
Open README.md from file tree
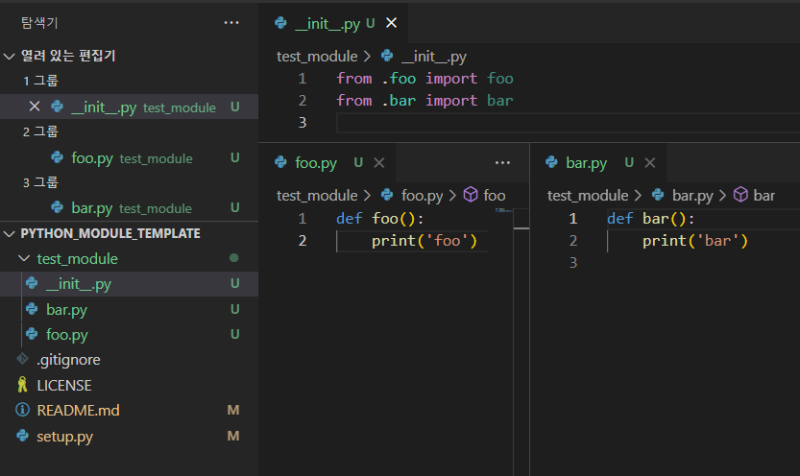[78, 410]
